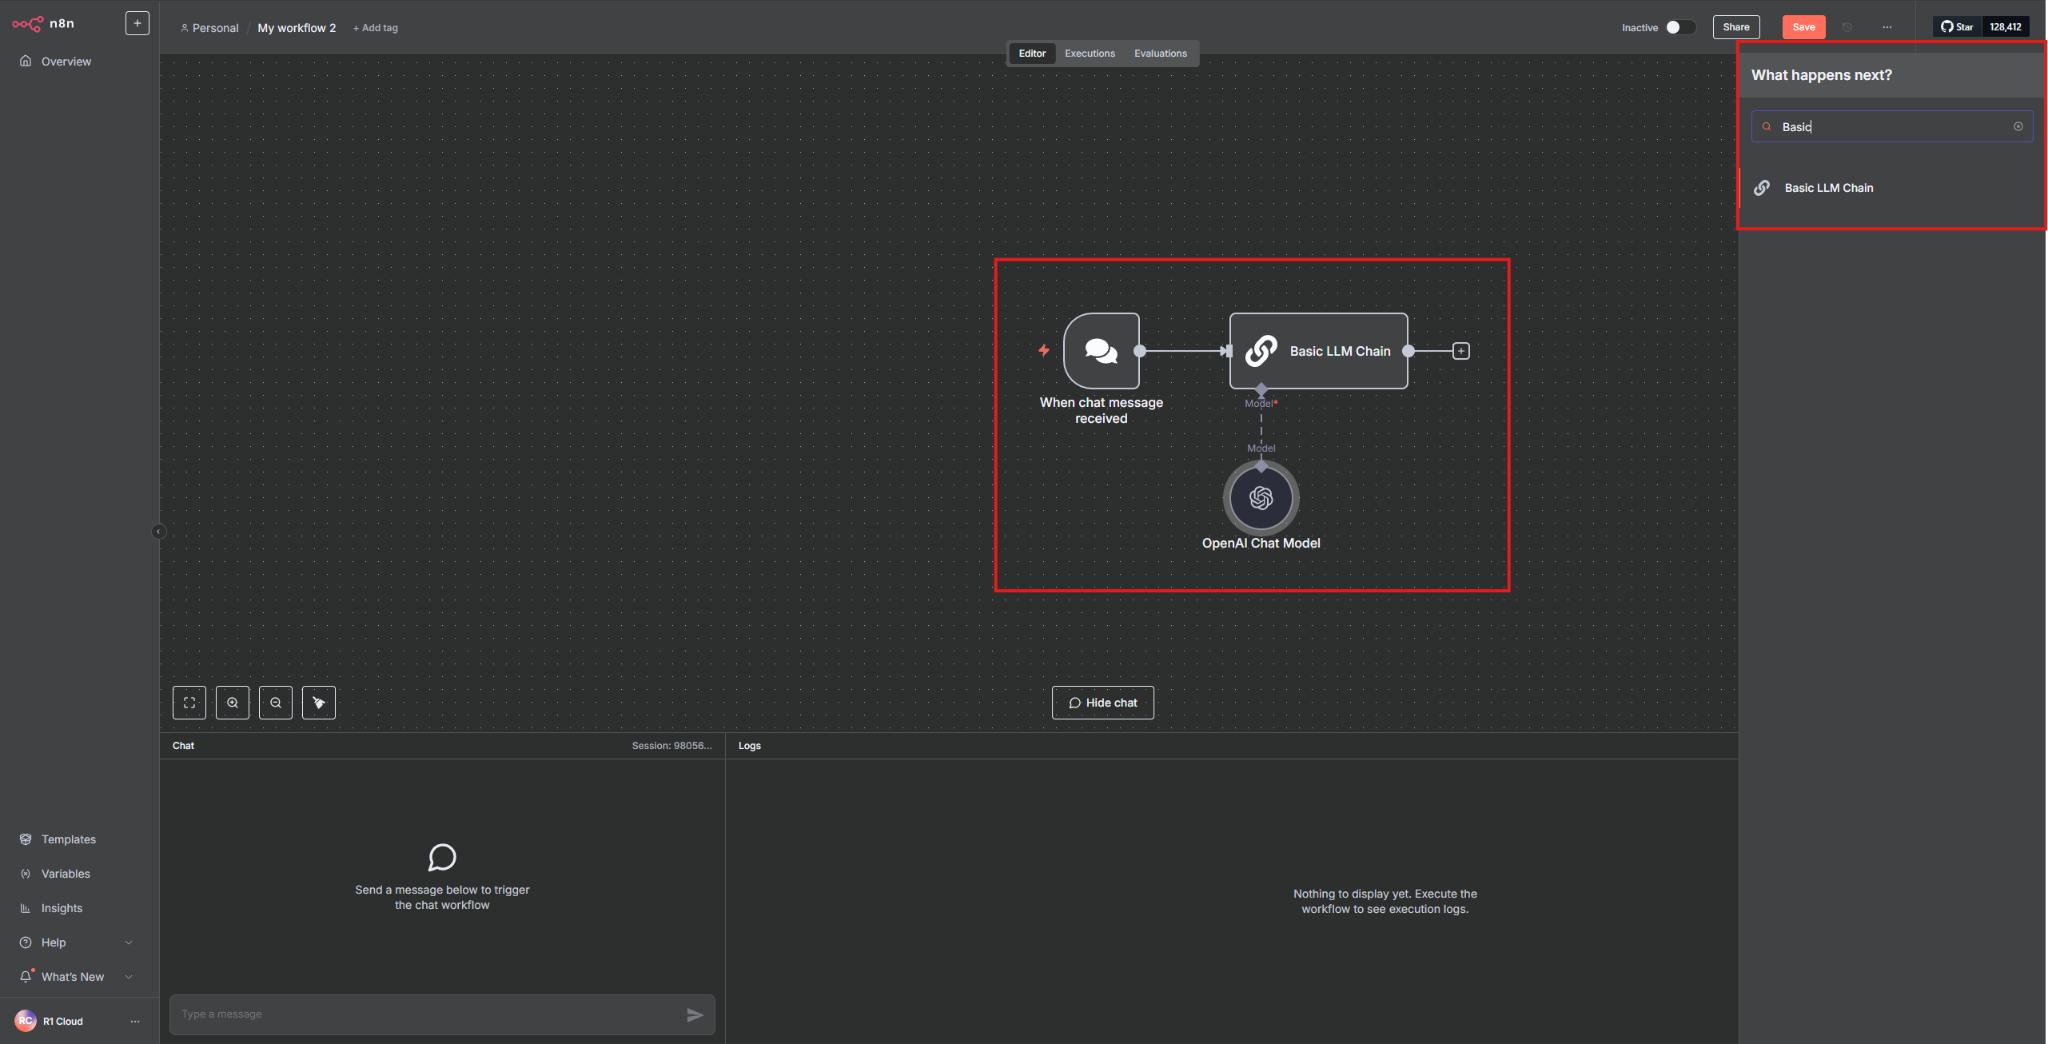
Task: Click the What's New bell icon
Action: pos(26,977)
